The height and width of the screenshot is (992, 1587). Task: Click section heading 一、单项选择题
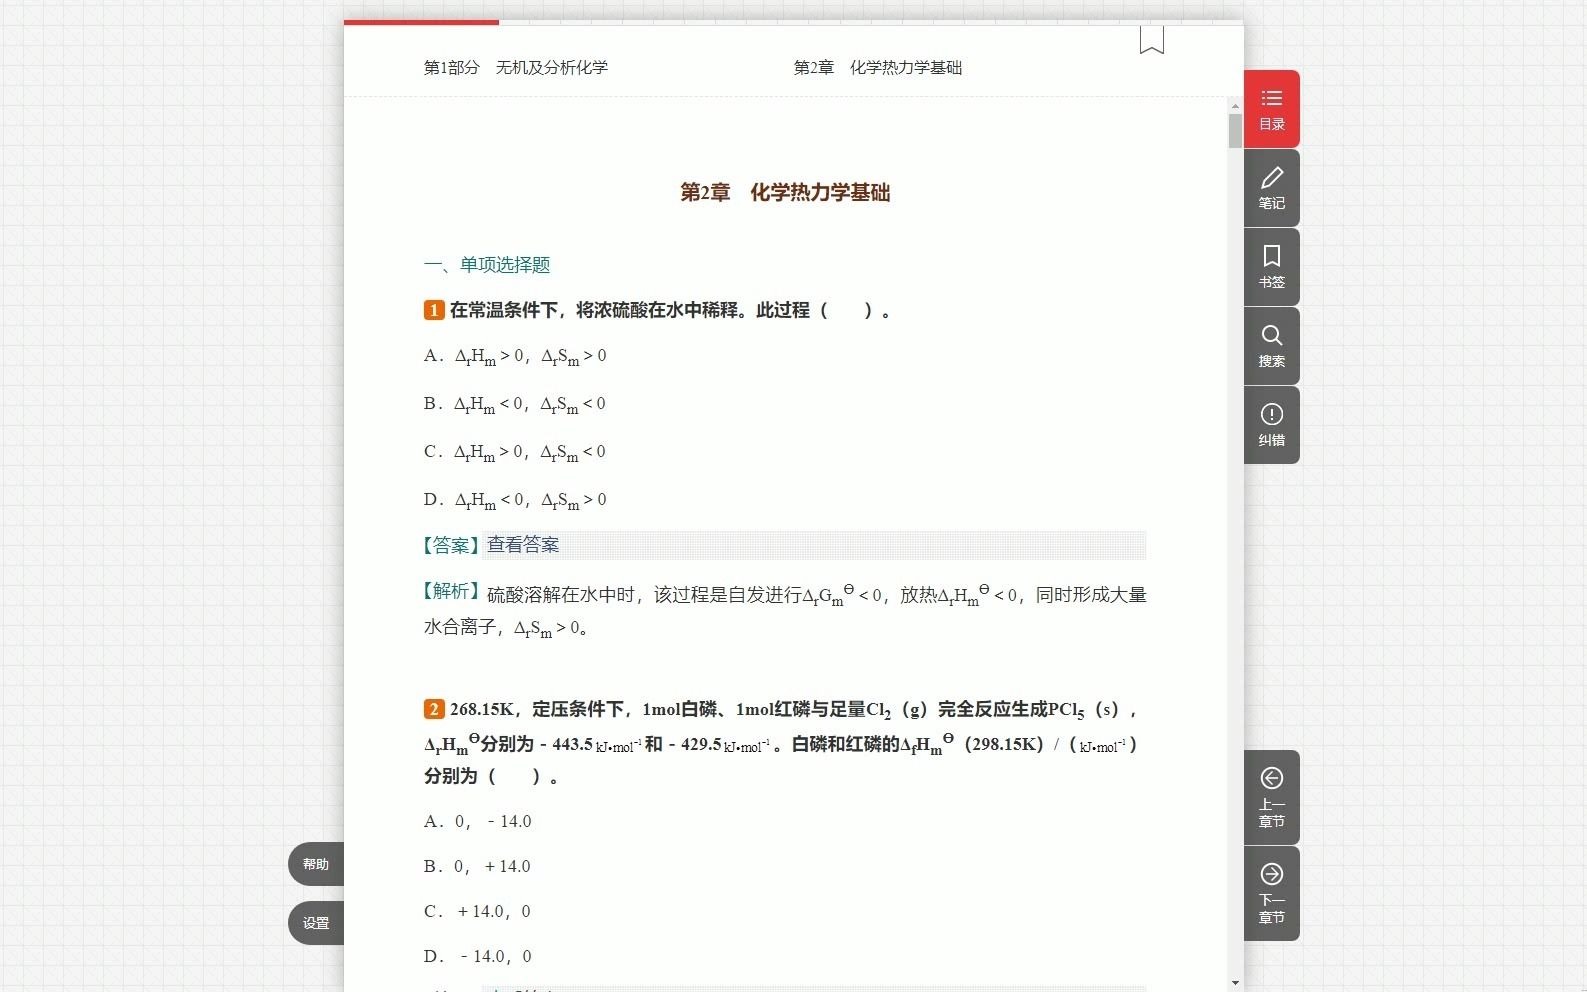(487, 265)
